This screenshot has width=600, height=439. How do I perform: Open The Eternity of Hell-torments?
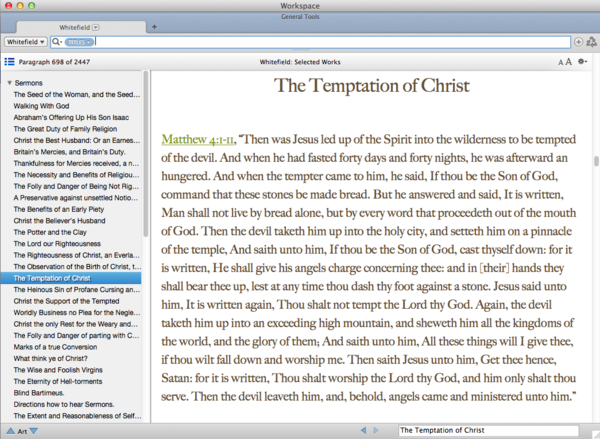(x=58, y=382)
